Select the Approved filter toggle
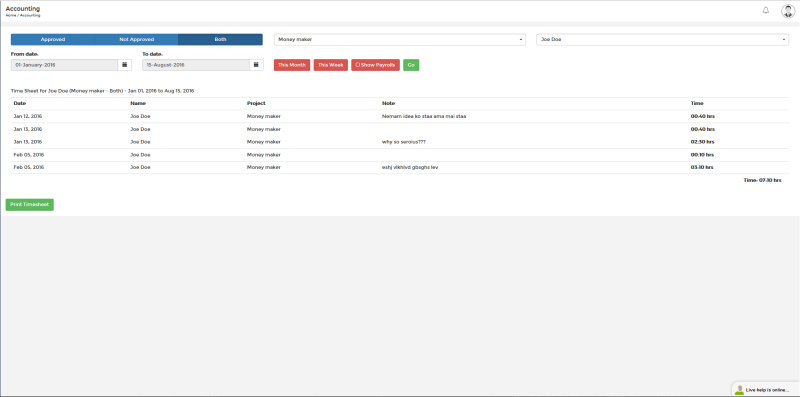Screen dimensions: 800x397 pyautogui.click(x=53, y=39)
